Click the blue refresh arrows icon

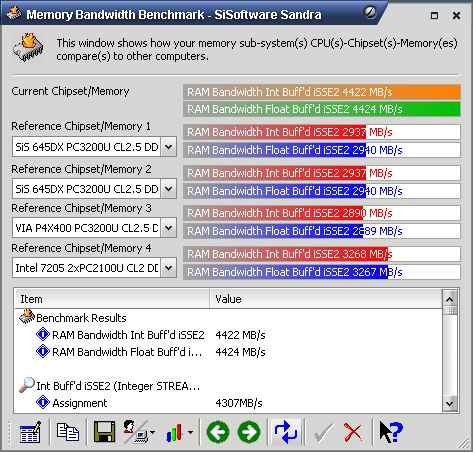pos(286,432)
